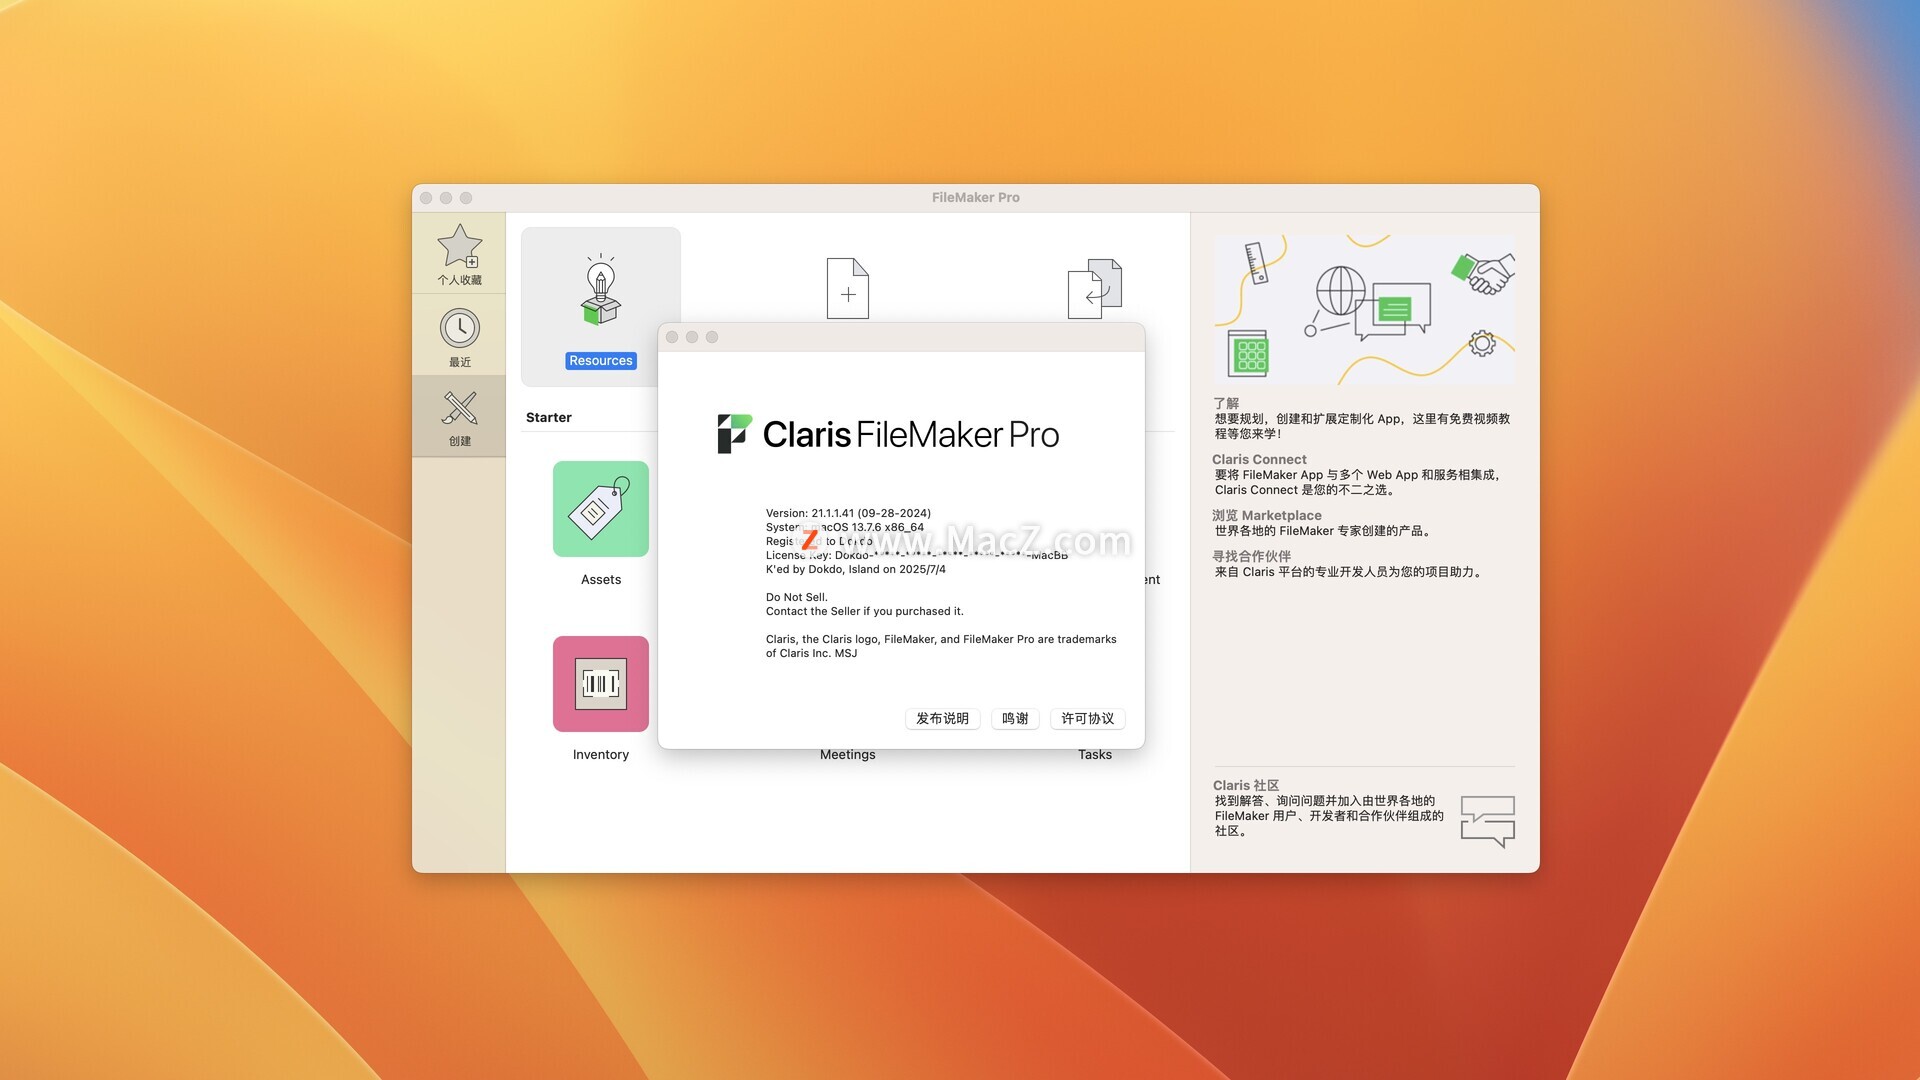Image resolution: width=1920 pixels, height=1080 pixels.
Task: Click the Resources lightbulb icon
Action: [600, 290]
